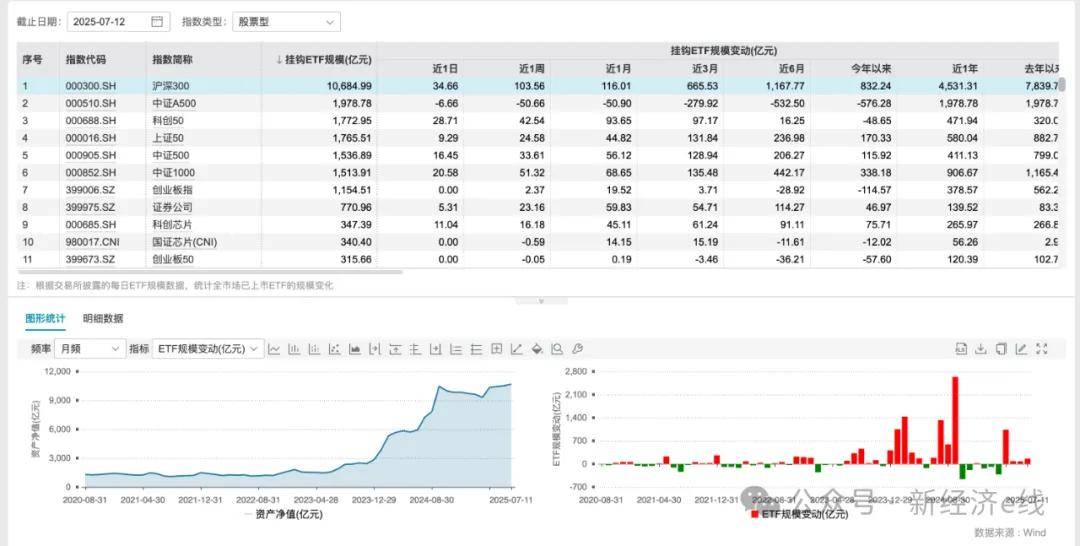Open the calendar picker for 截止日期

[157, 21]
